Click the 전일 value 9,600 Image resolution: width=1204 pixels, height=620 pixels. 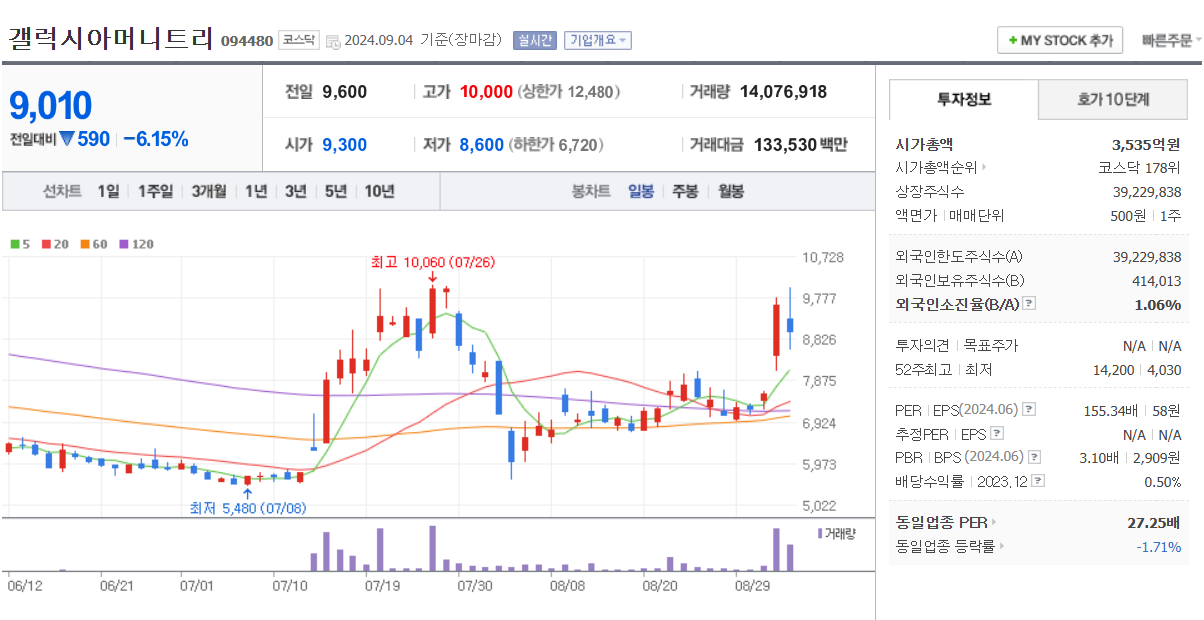(x=344, y=92)
